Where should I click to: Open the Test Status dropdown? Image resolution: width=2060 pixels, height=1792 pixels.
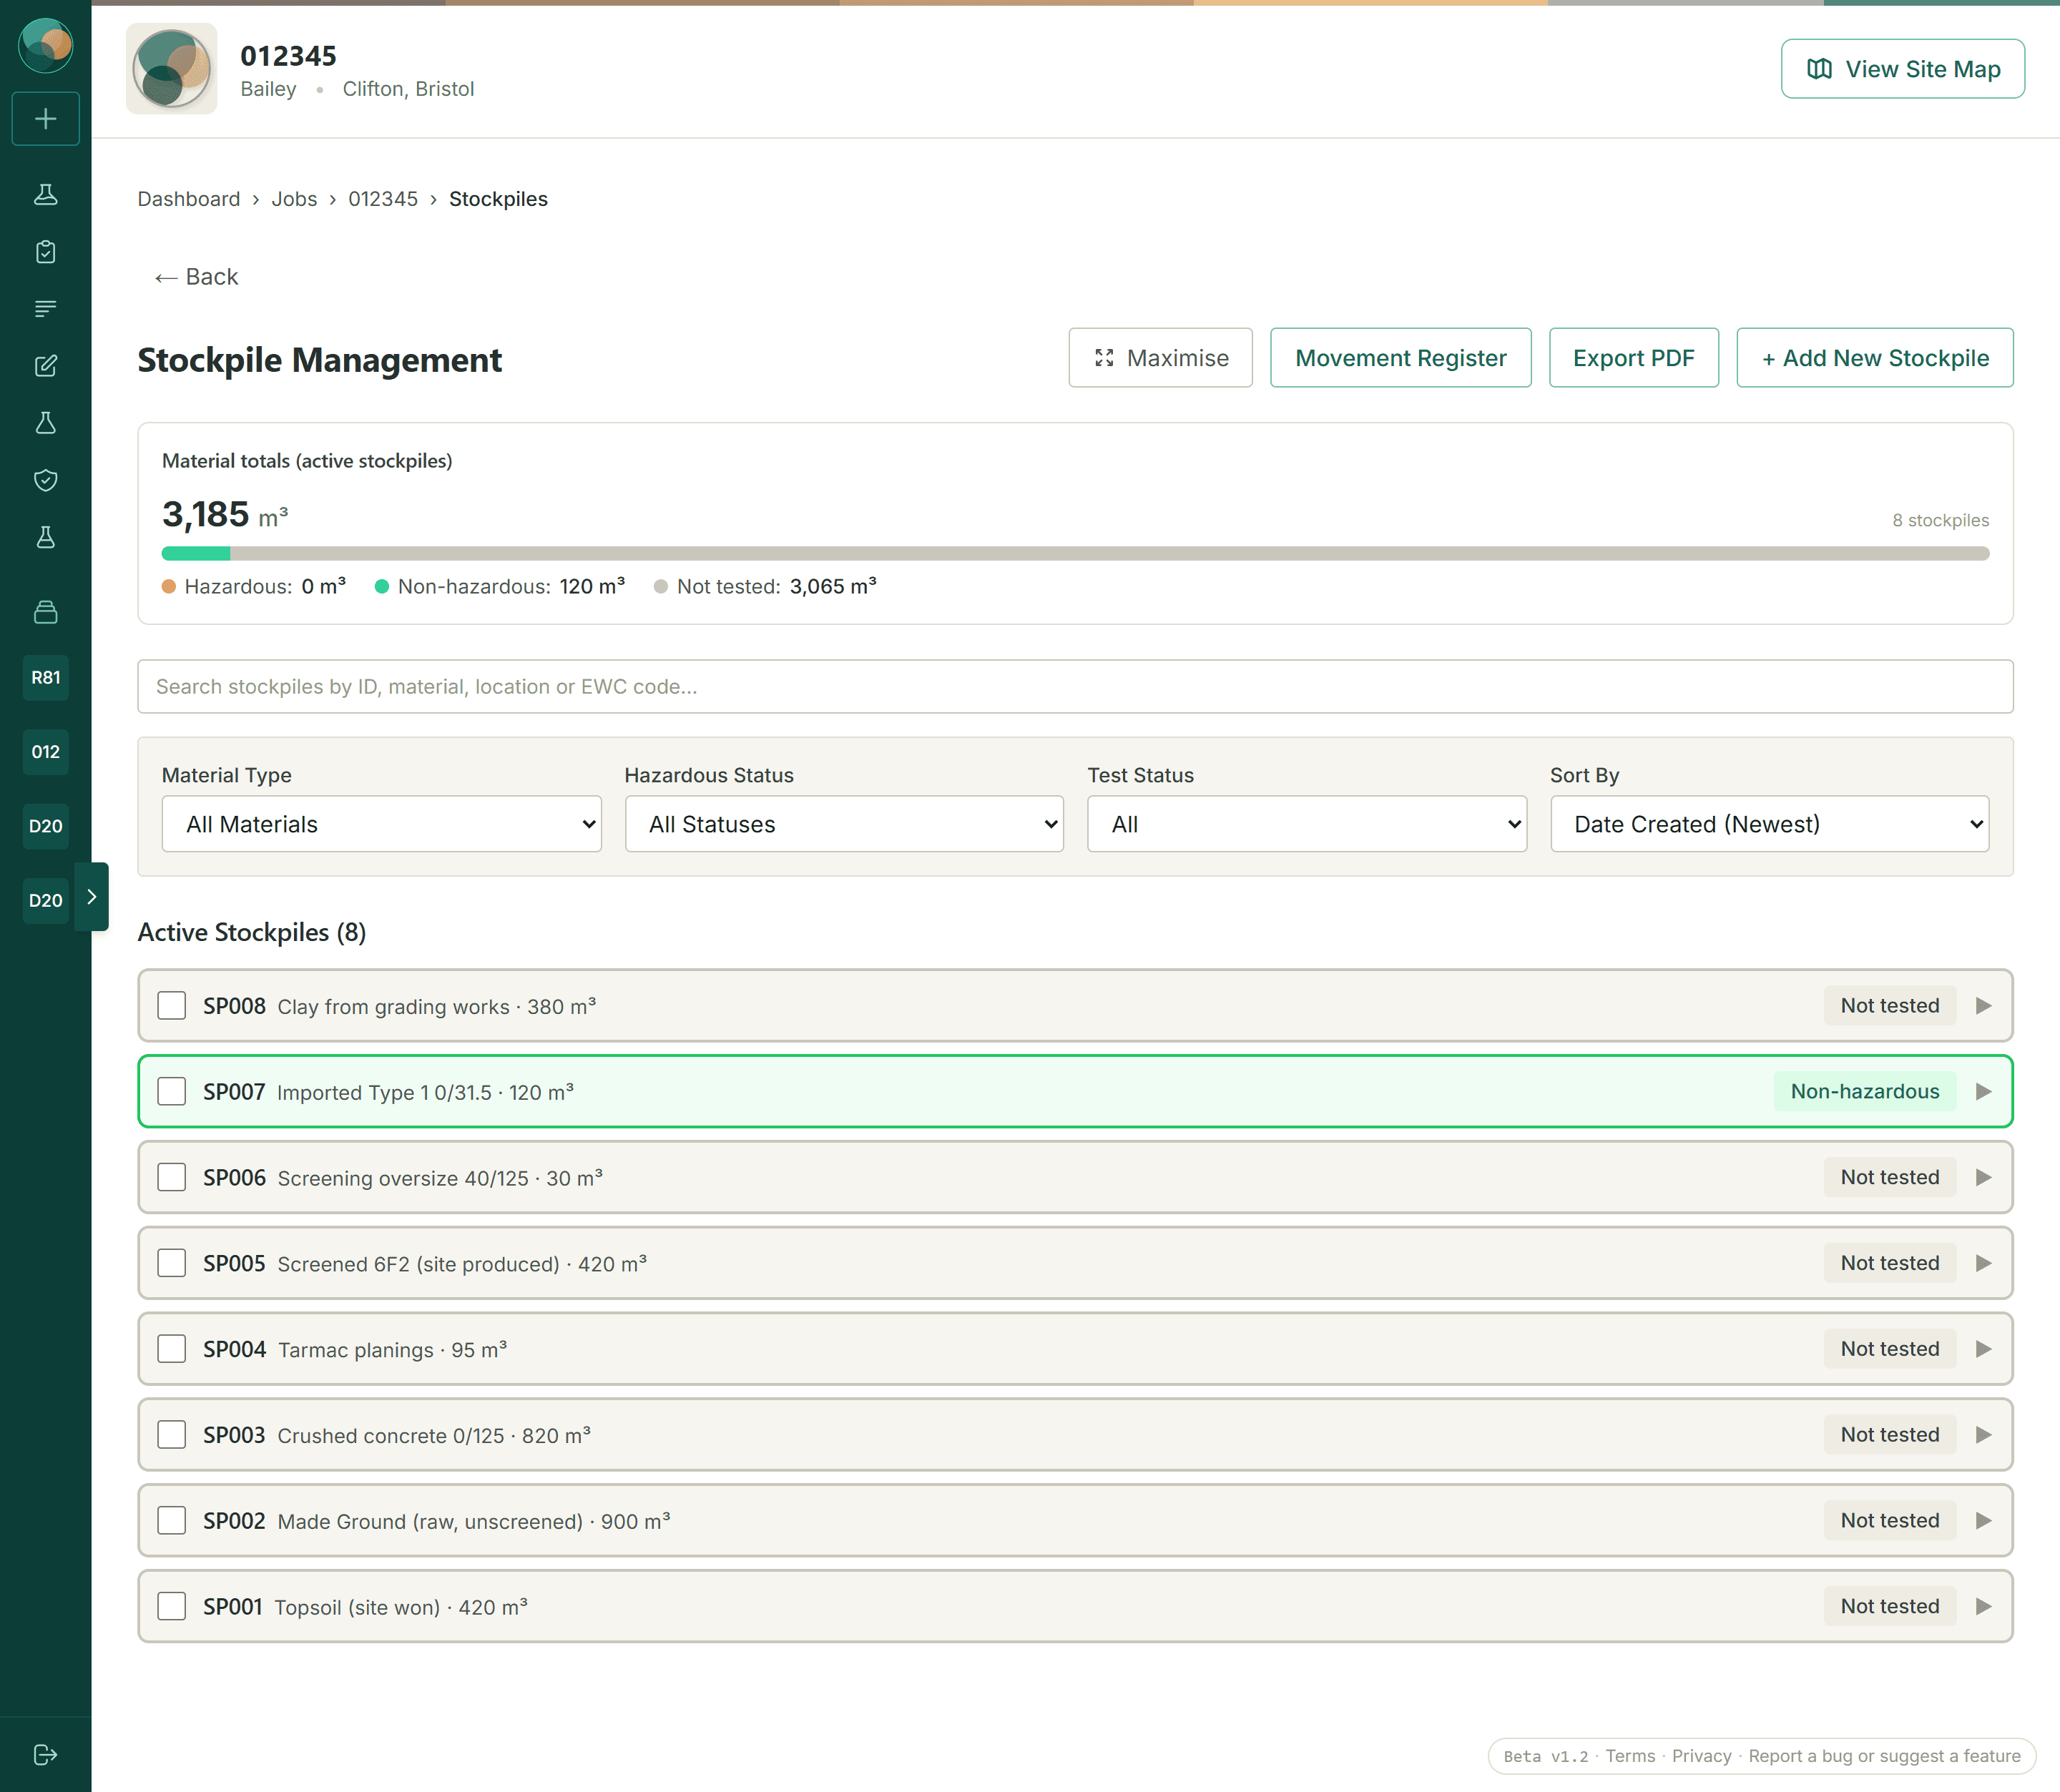pos(1307,824)
